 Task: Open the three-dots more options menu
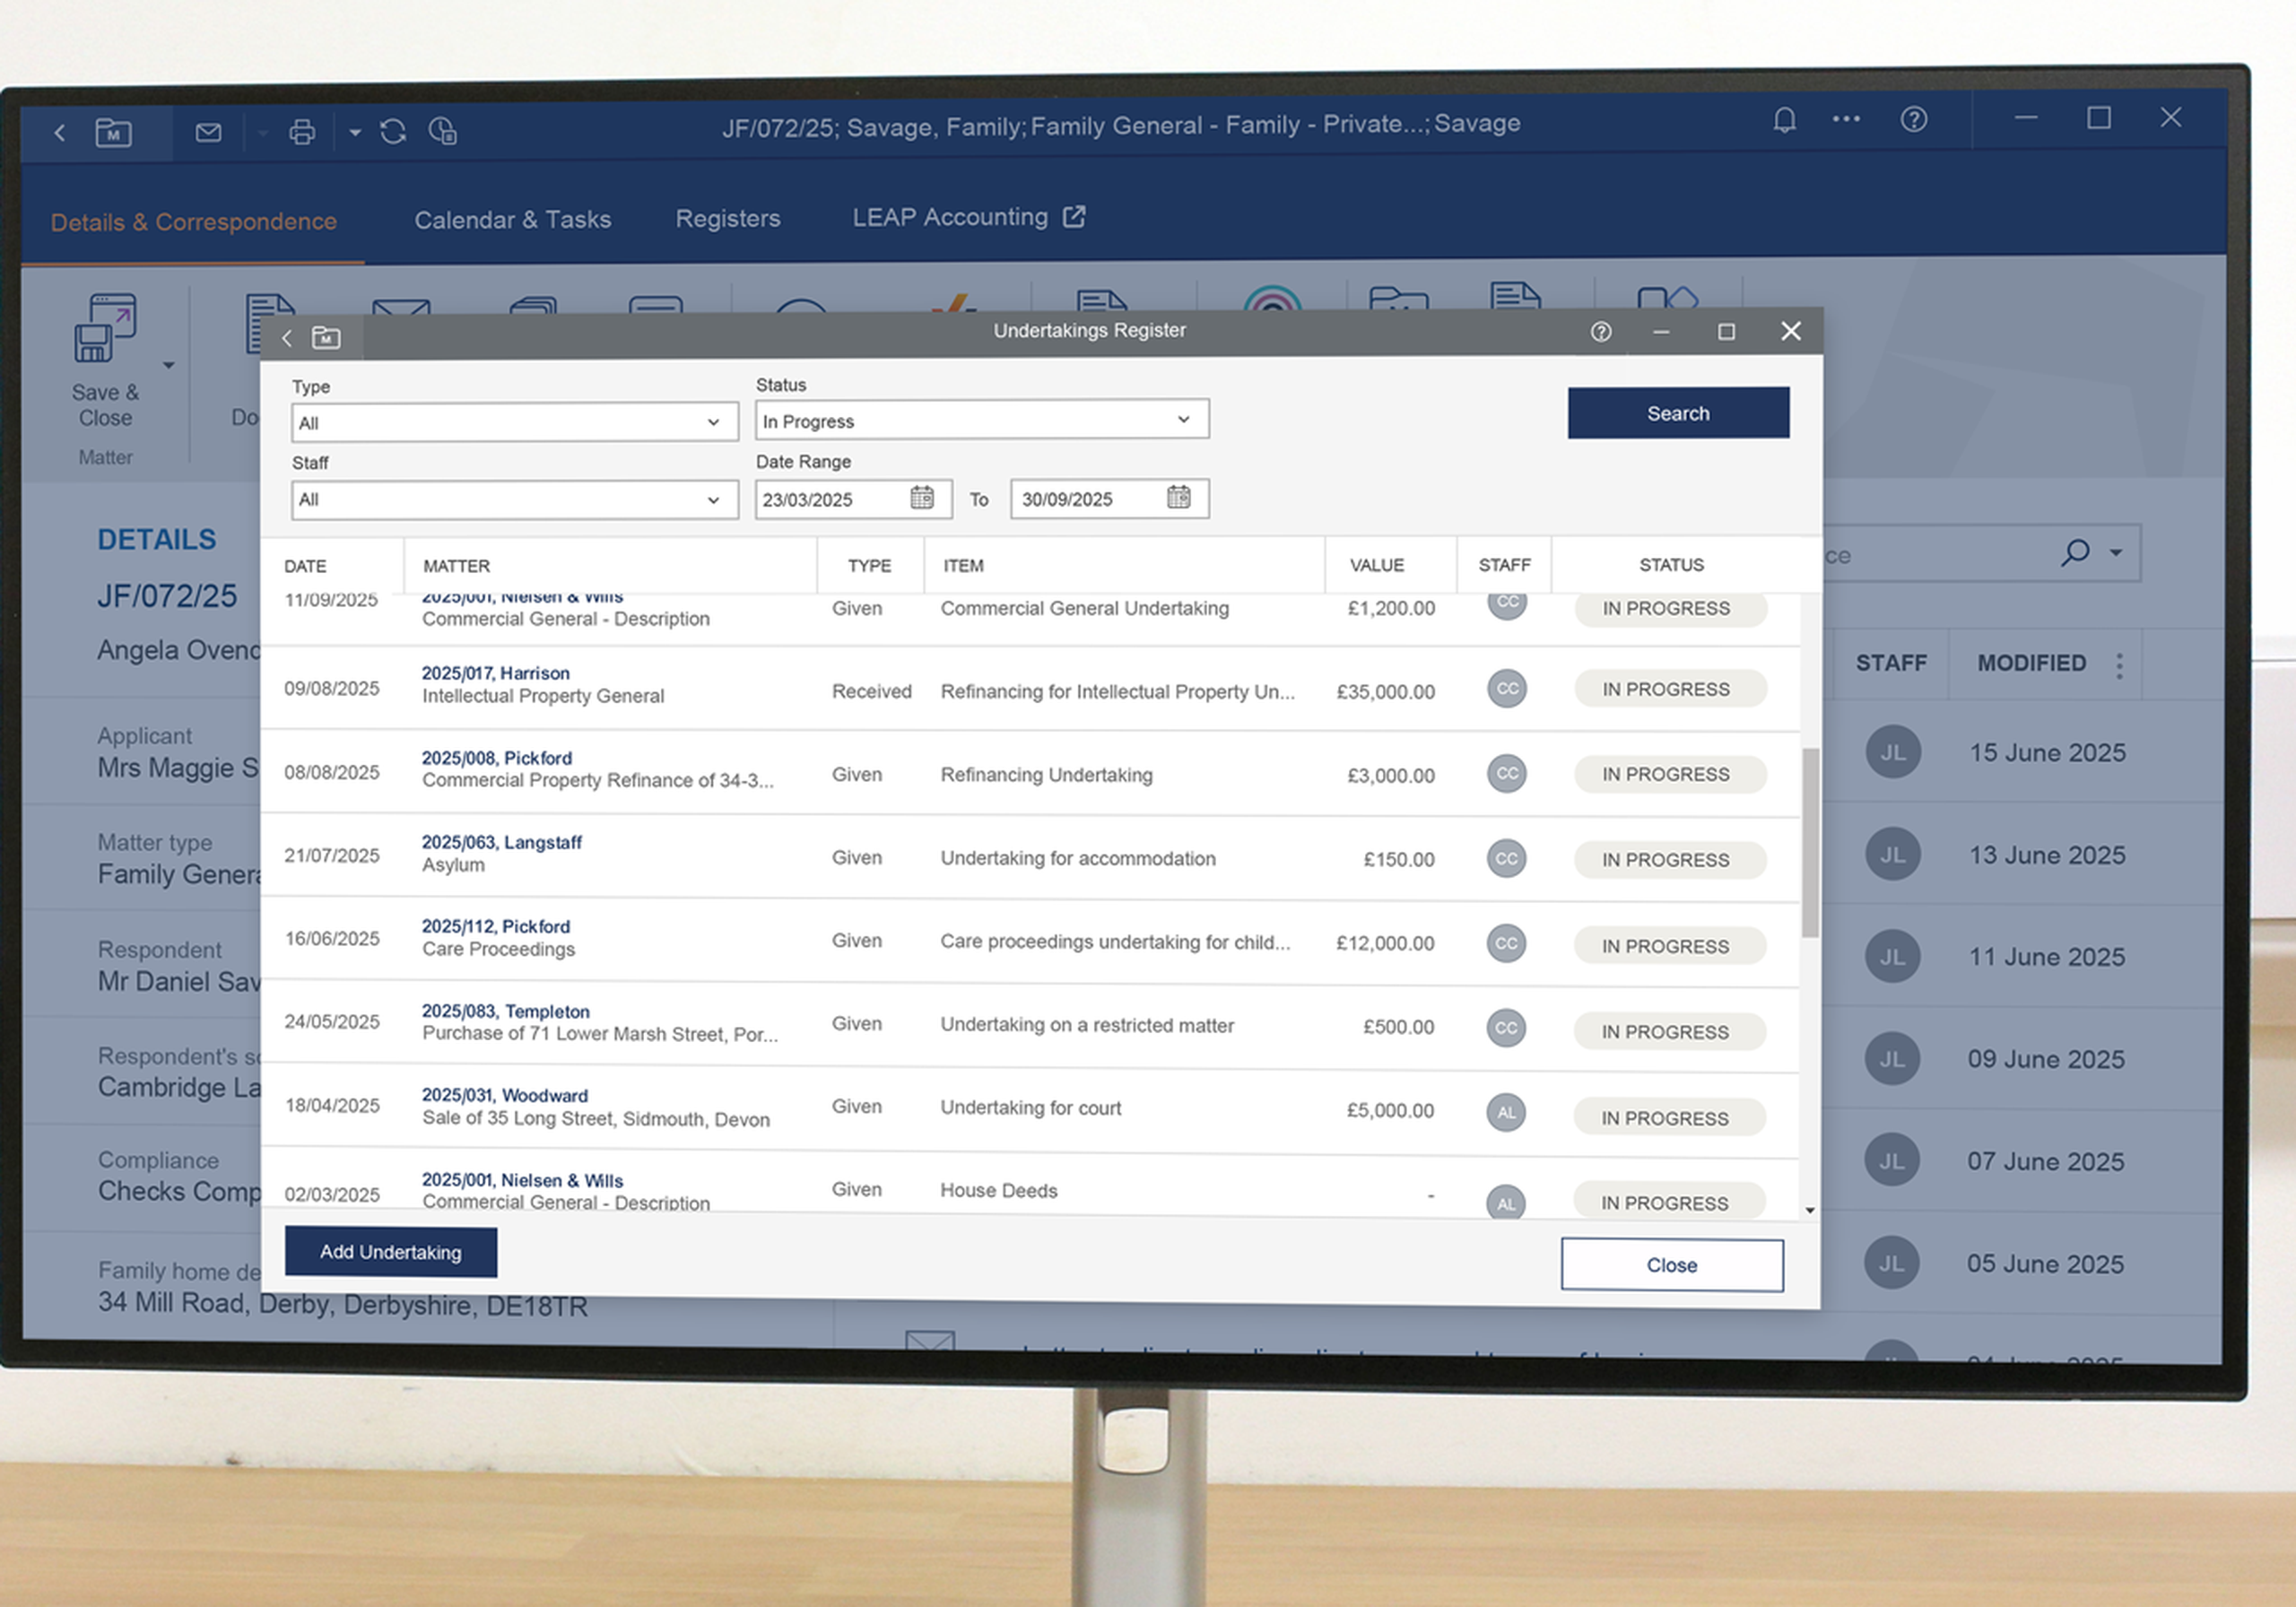pos(1846,119)
